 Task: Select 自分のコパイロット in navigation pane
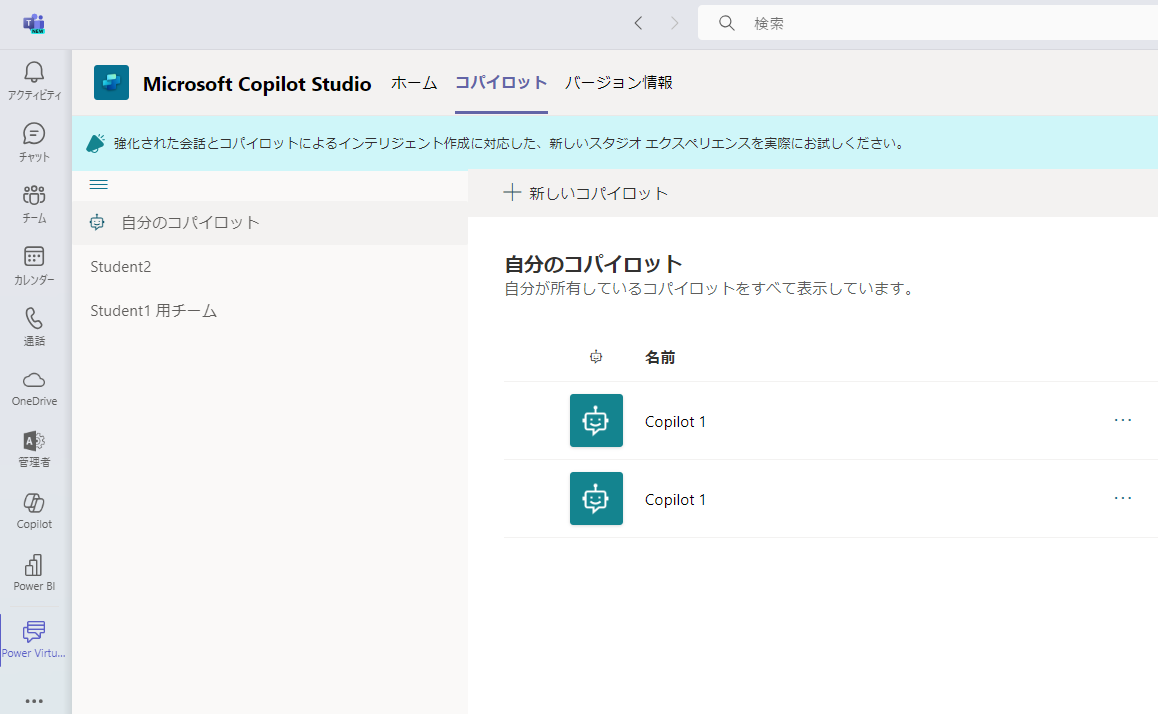pyautogui.click(x=270, y=222)
